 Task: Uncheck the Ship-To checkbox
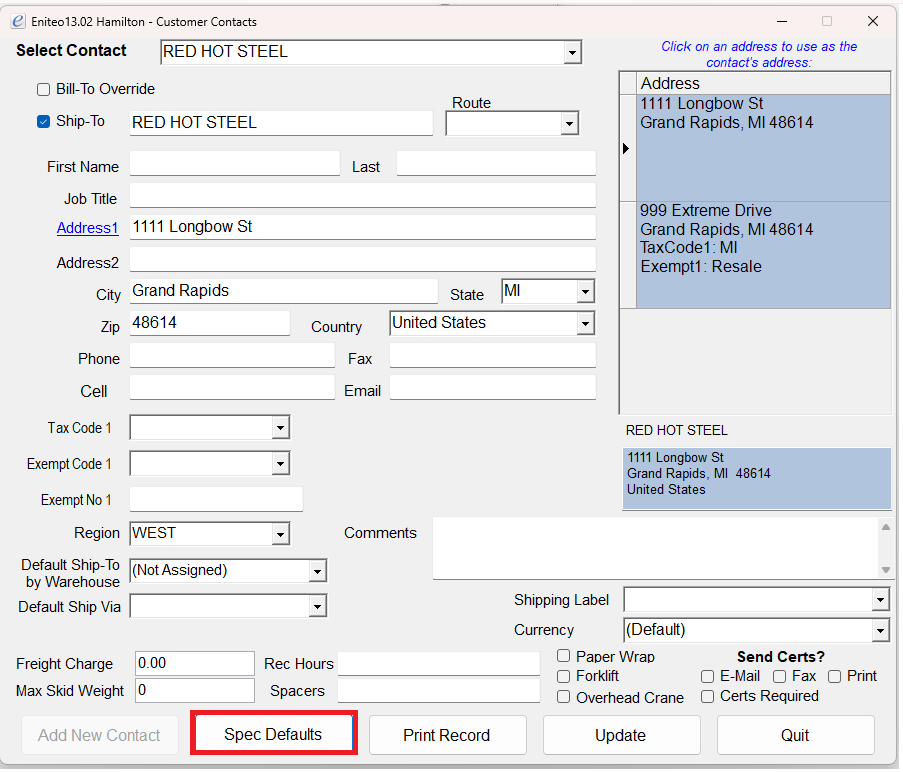(43, 121)
